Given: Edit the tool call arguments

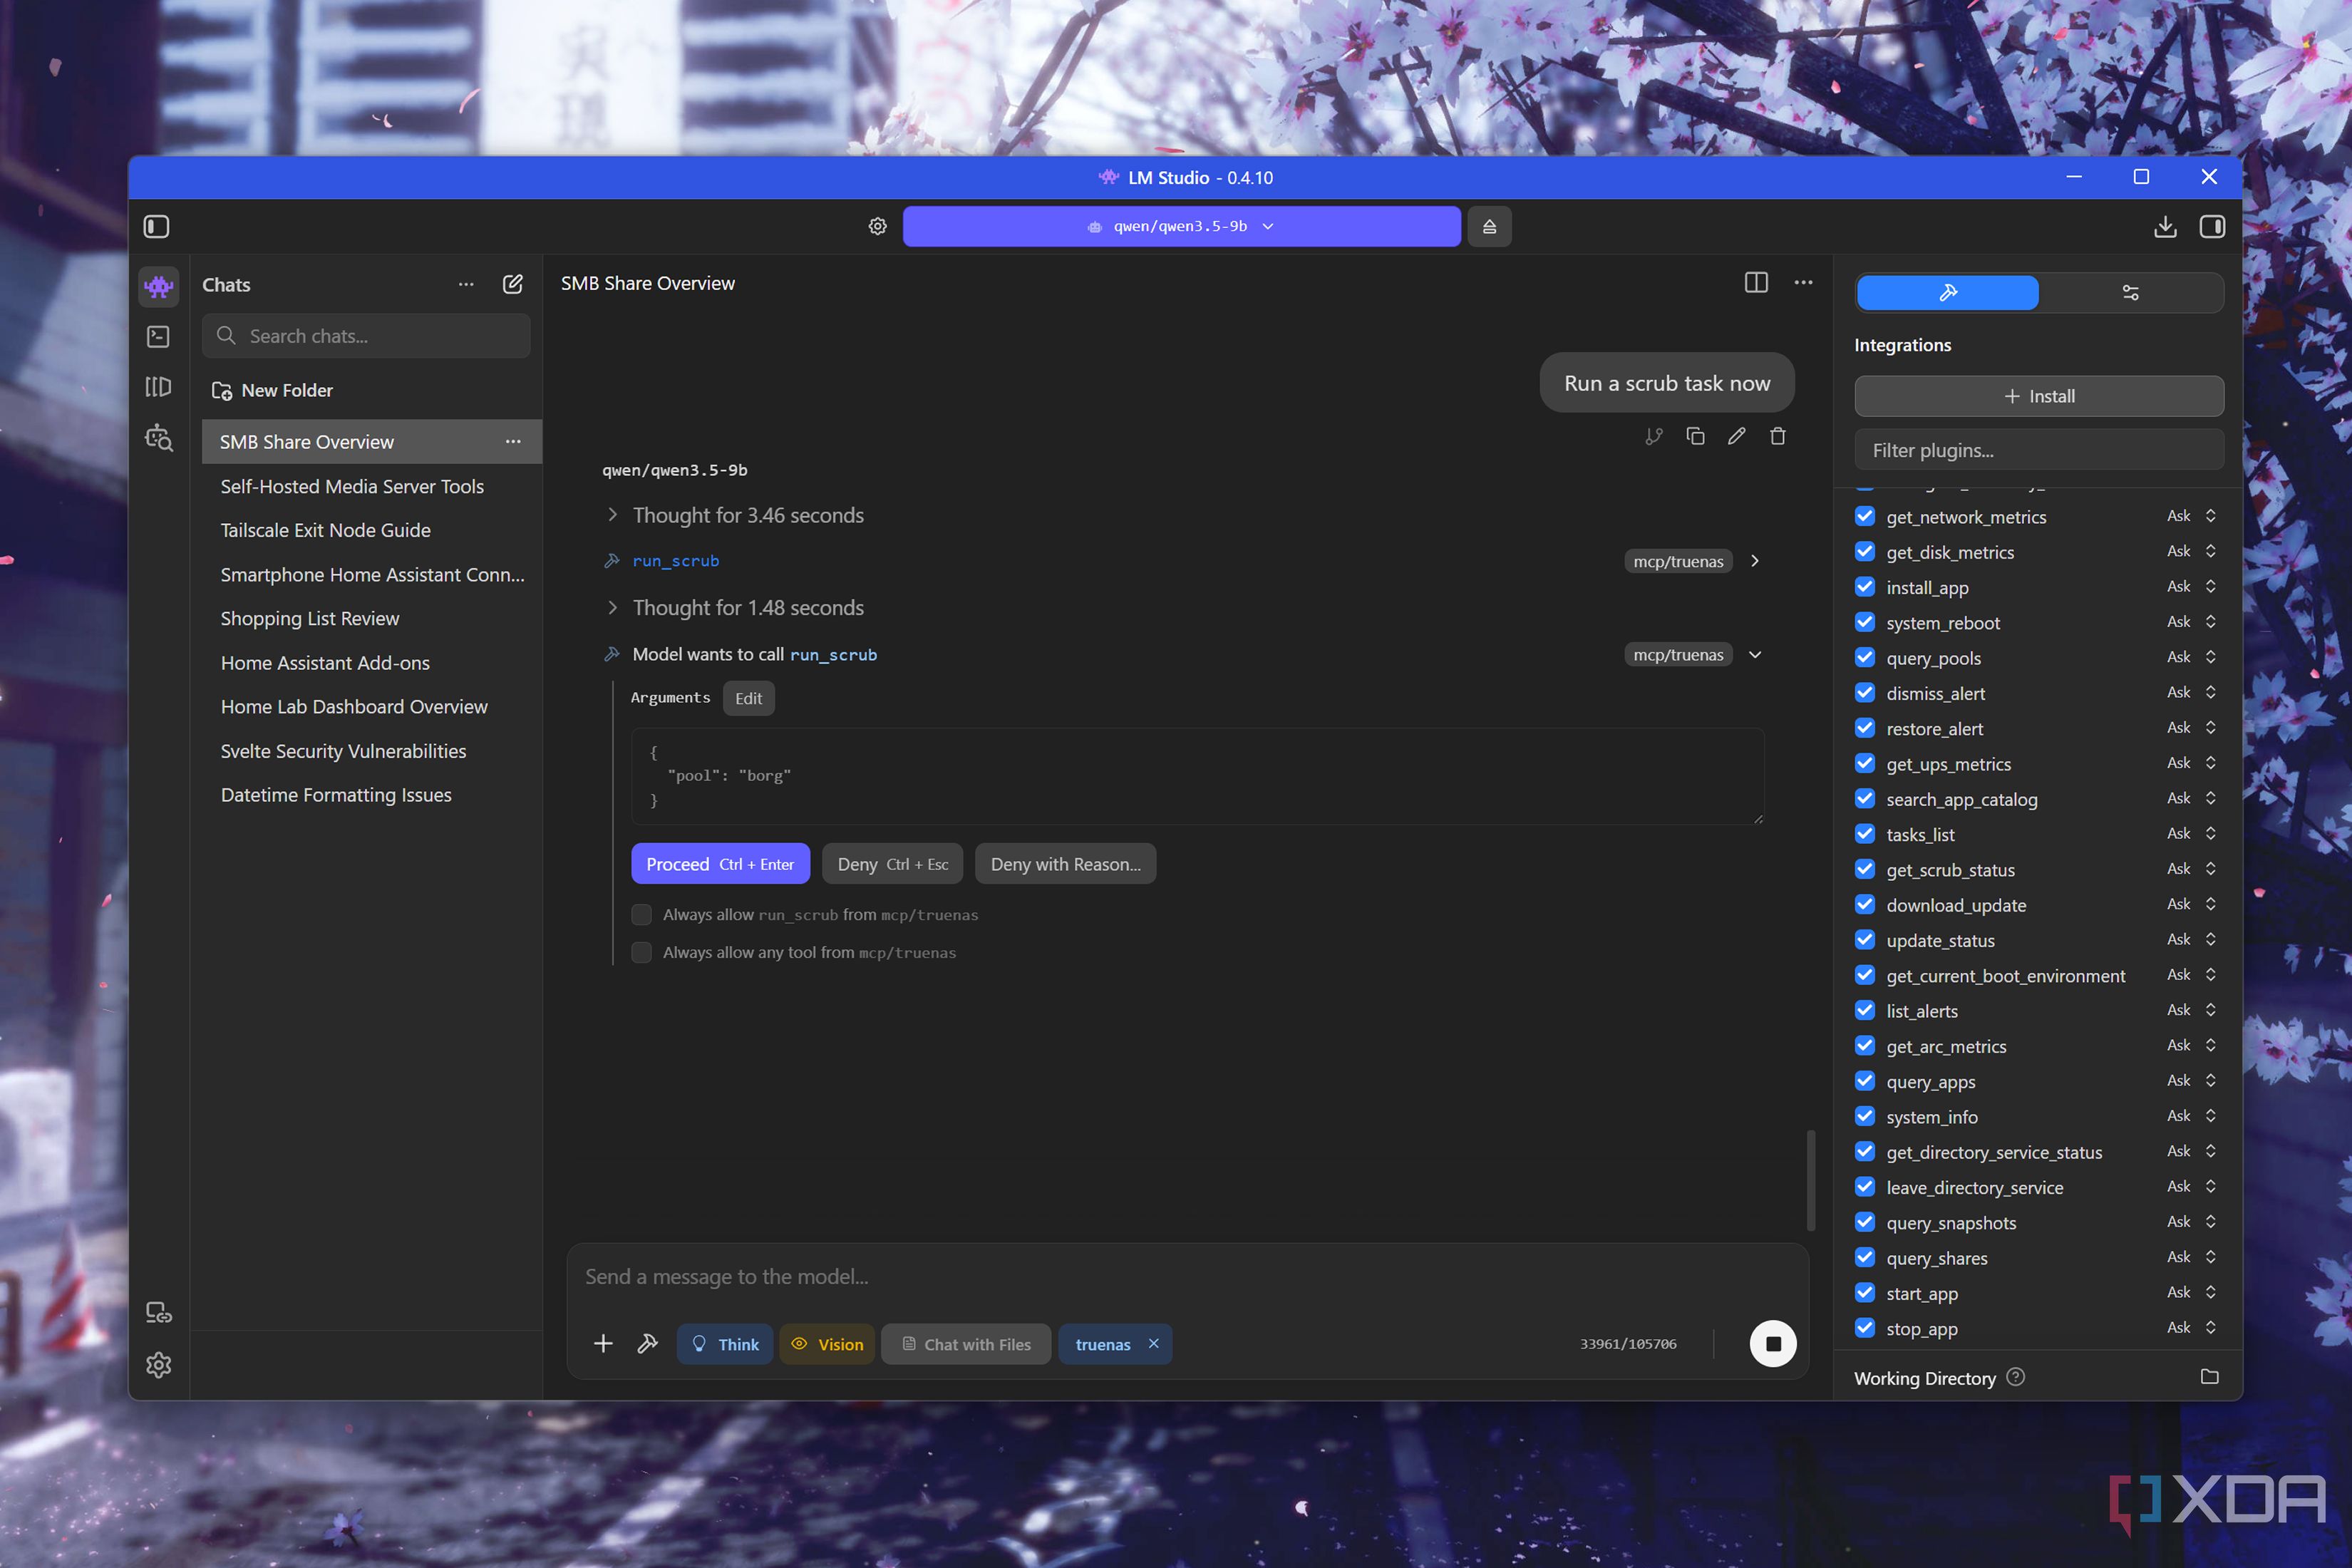Looking at the screenshot, I should click(x=748, y=698).
